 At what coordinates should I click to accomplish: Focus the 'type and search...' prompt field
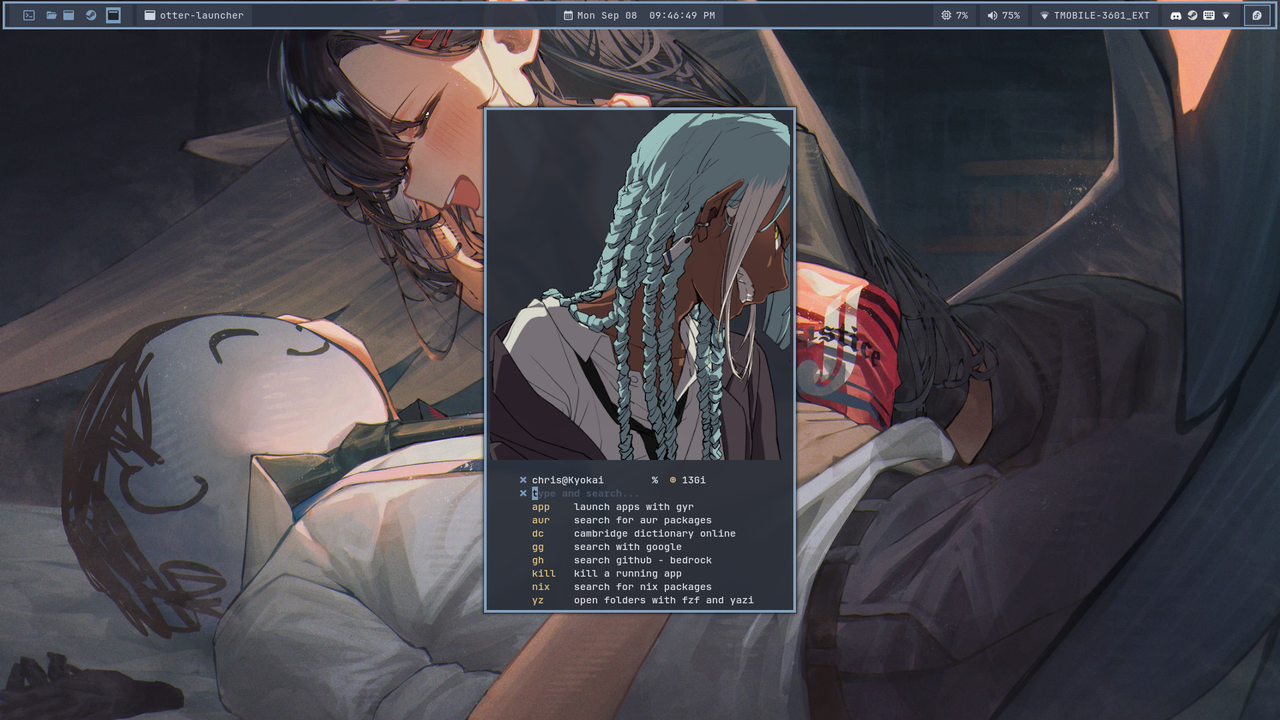tap(586, 493)
